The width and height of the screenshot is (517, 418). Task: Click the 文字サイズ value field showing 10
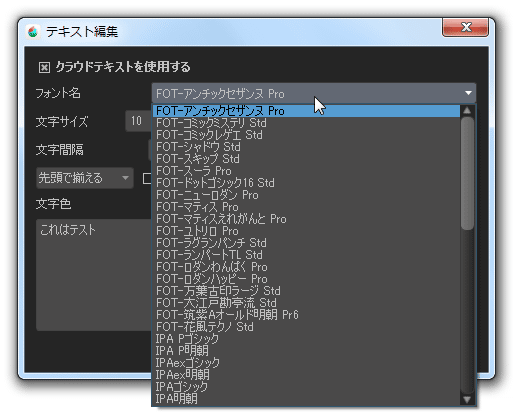pyautogui.click(x=139, y=121)
